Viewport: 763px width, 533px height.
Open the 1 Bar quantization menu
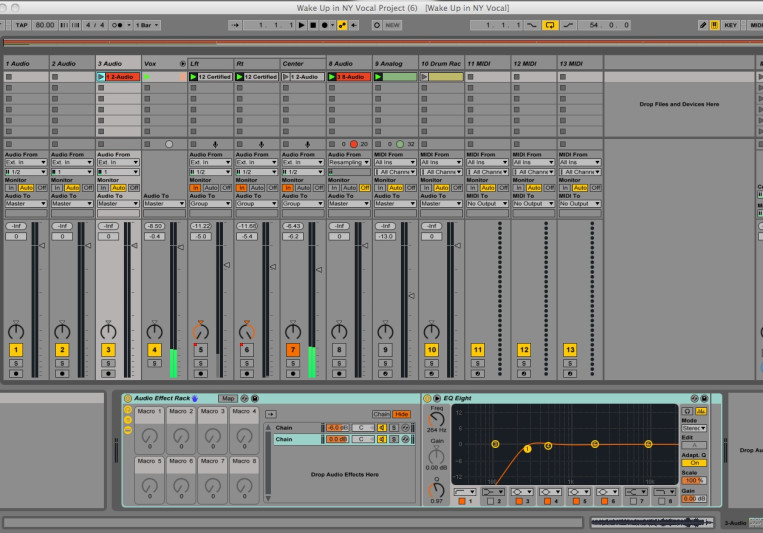[x=147, y=25]
